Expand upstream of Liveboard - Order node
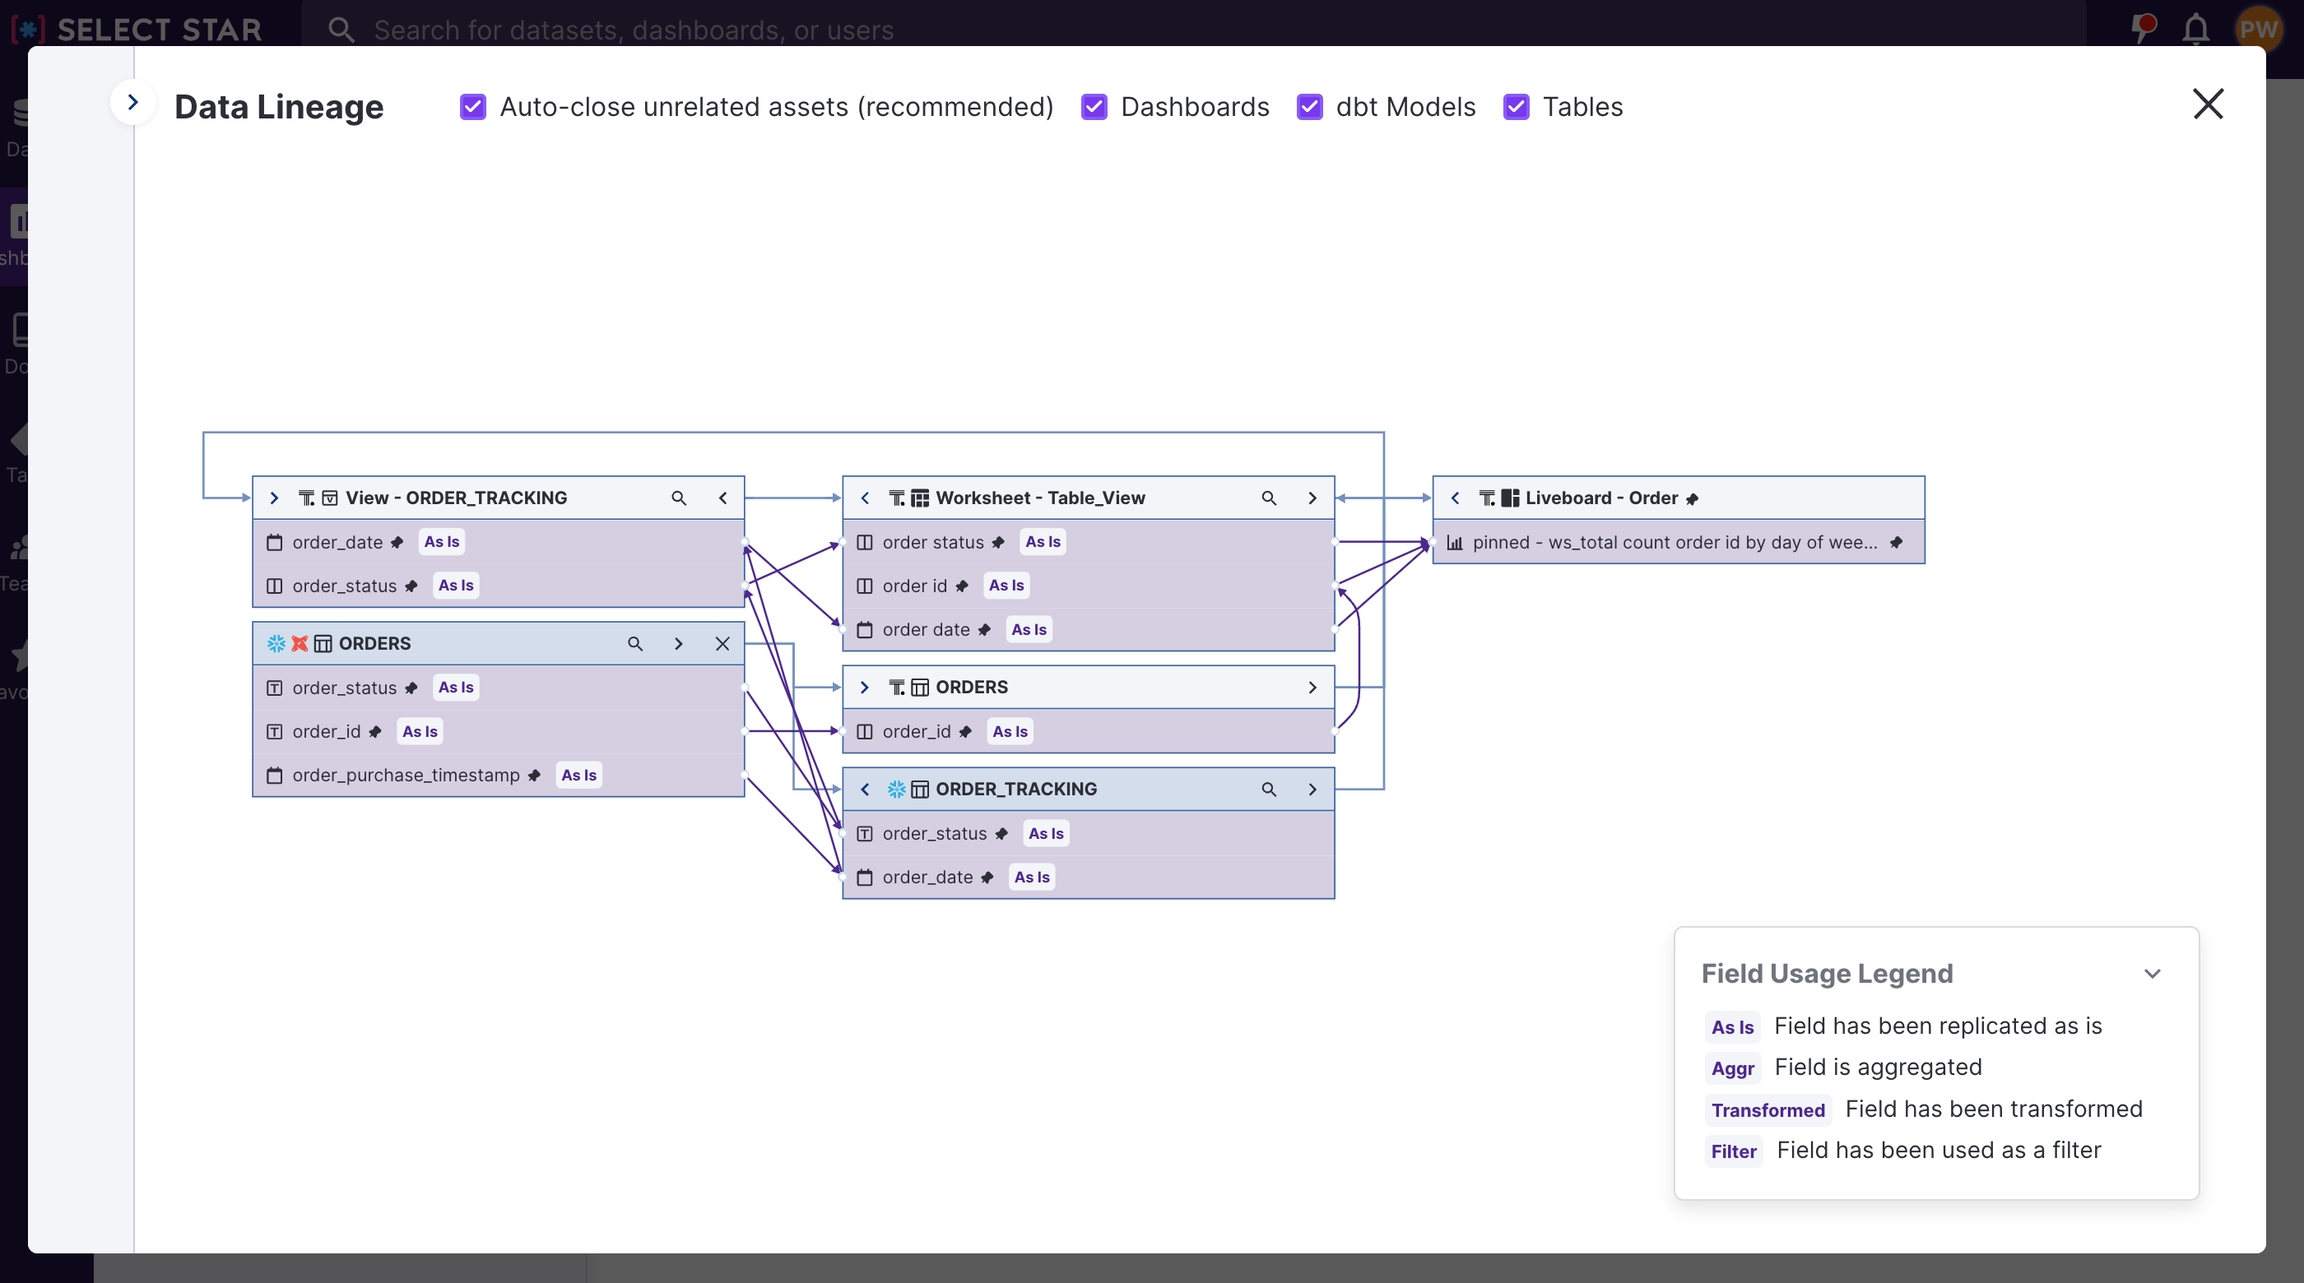2304x1283 pixels. [1455, 498]
